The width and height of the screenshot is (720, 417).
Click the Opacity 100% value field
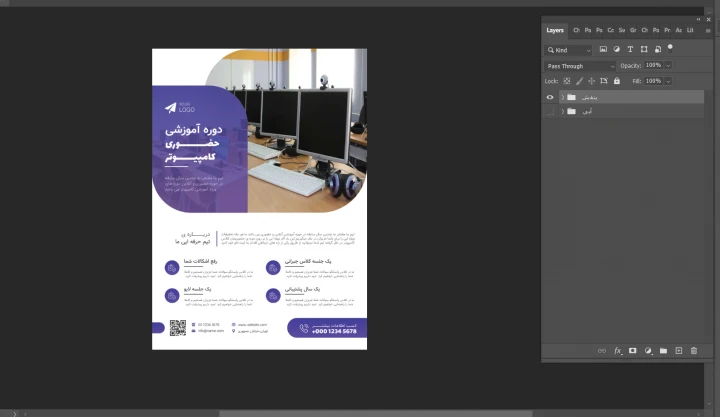(x=654, y=66)
